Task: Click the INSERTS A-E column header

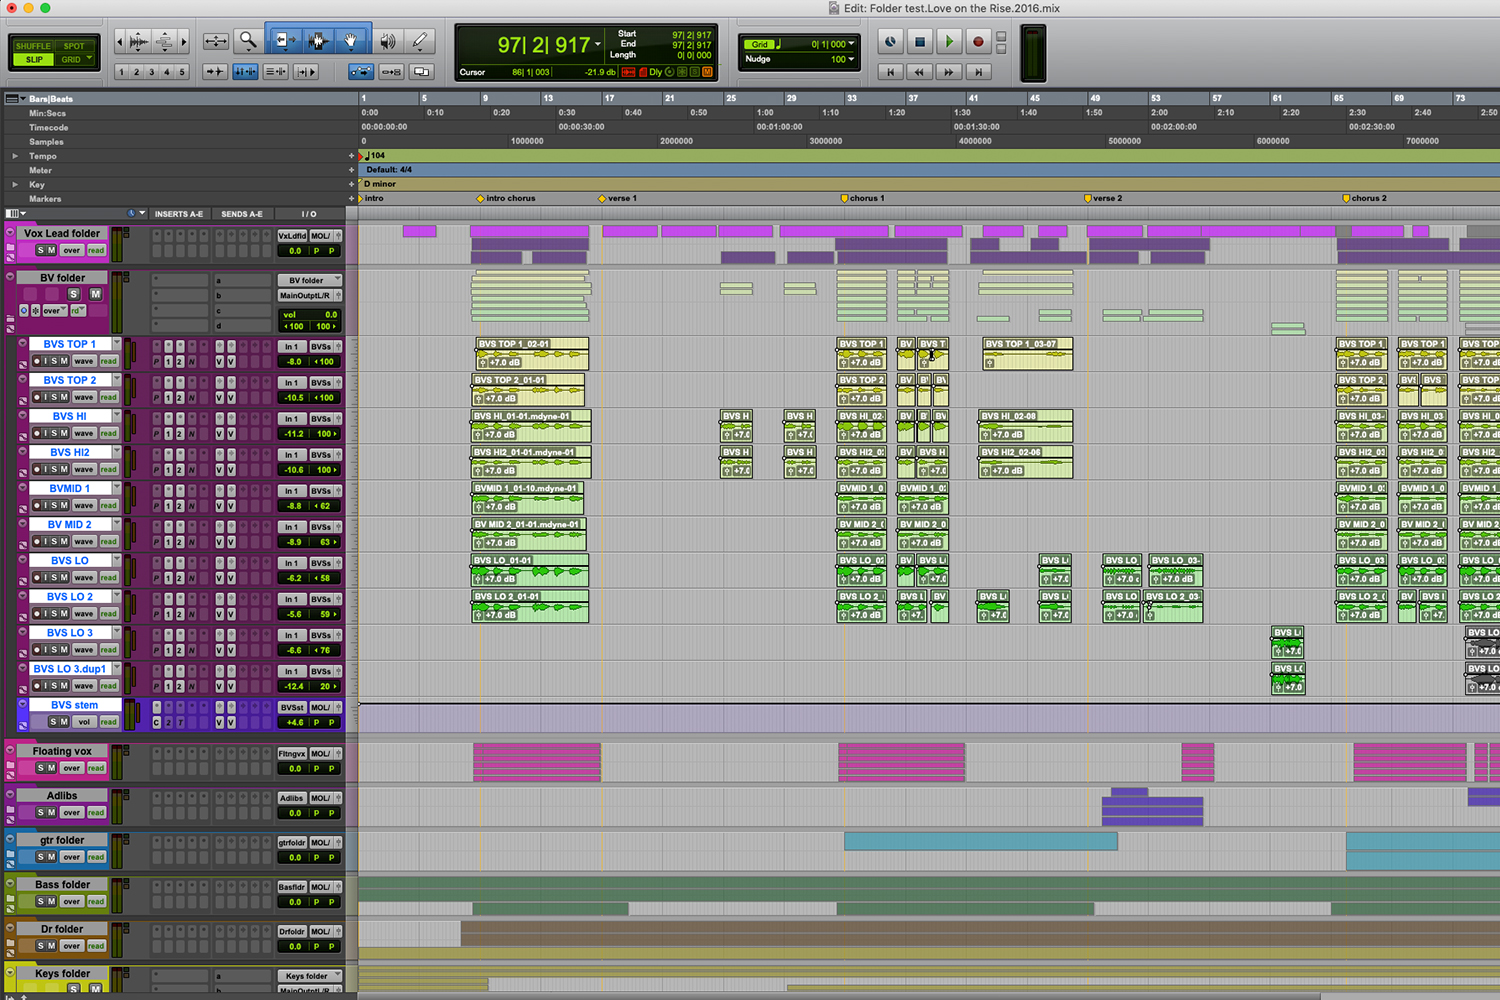Action: 178,214
